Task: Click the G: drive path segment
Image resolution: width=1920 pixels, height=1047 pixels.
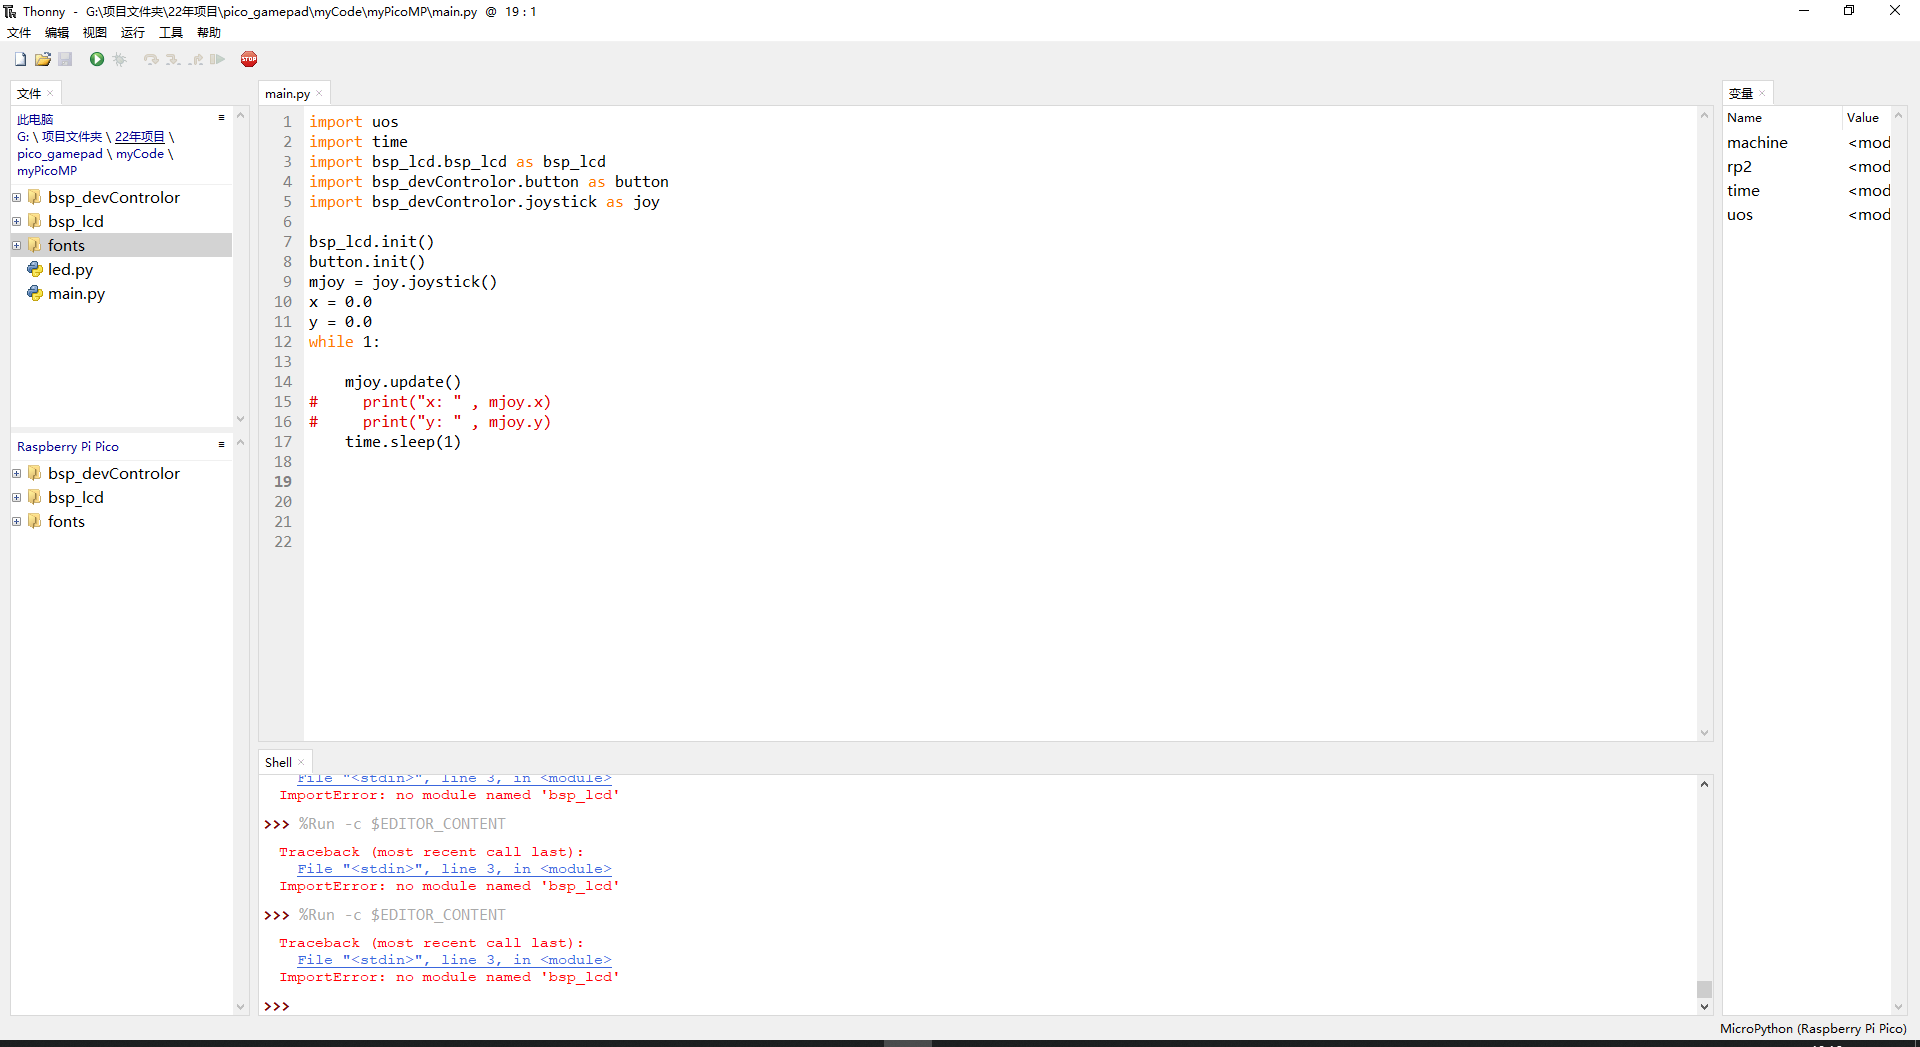Action: point(23,137)
